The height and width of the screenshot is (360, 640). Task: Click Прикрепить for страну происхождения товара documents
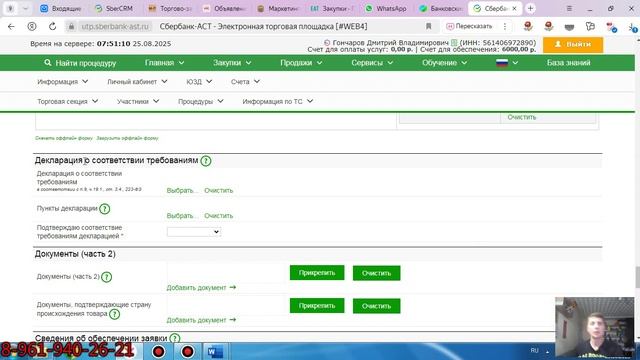point(317,306)
